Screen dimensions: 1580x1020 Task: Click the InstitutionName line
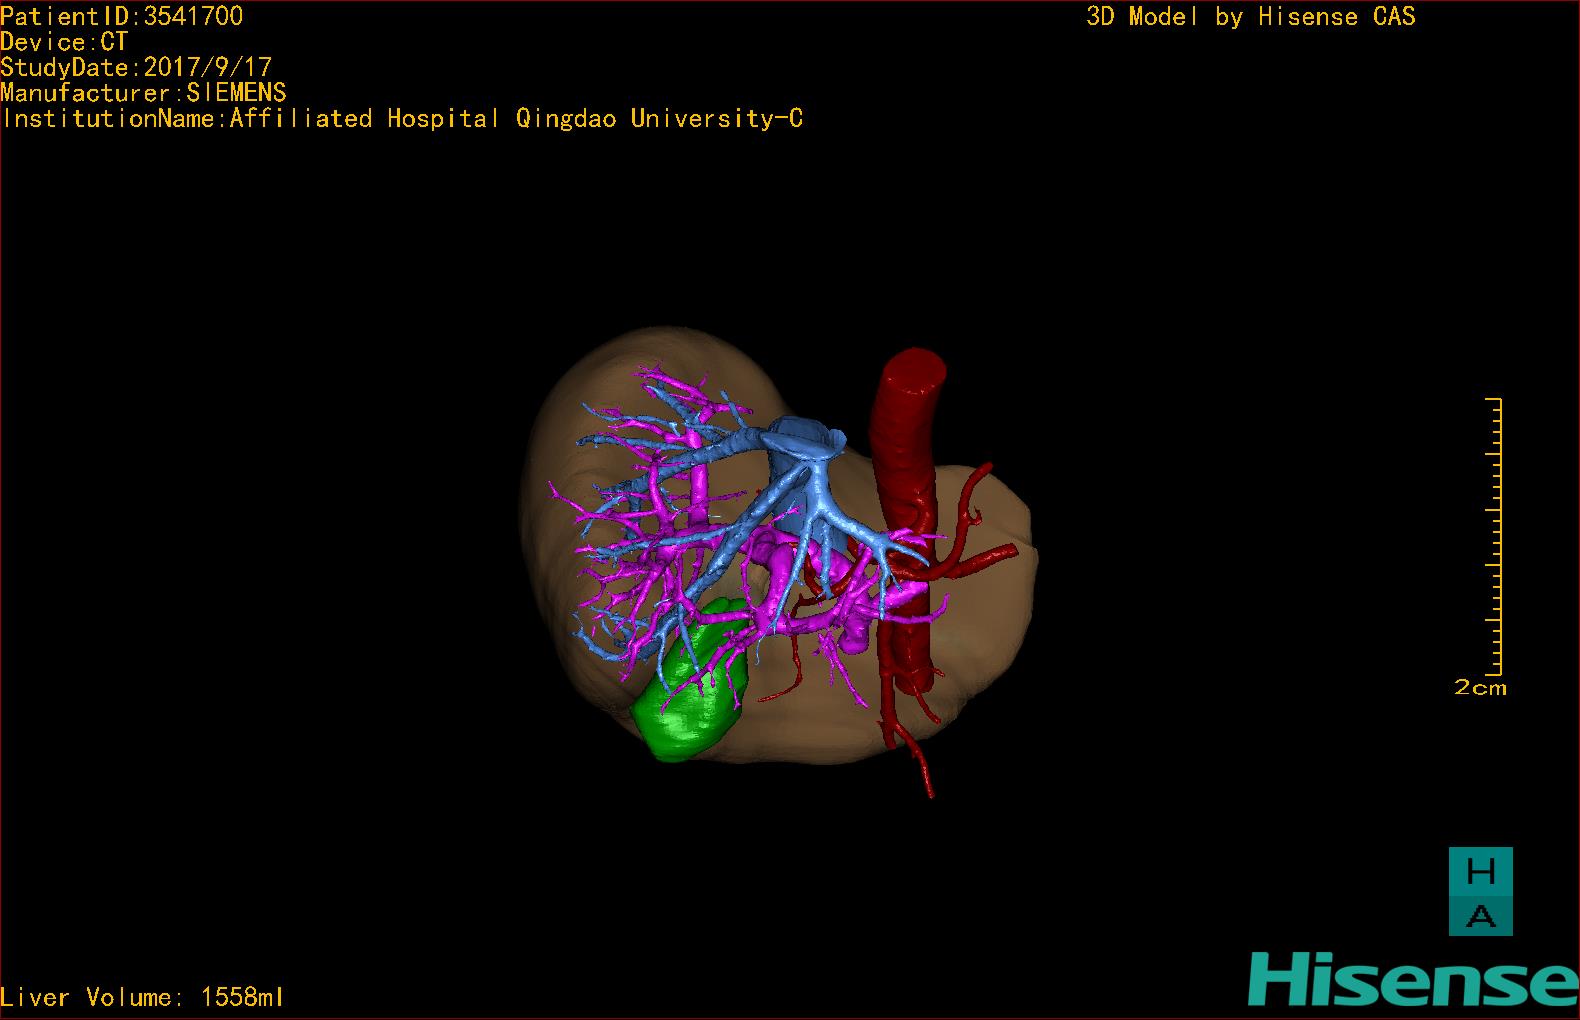pos(402,119)
